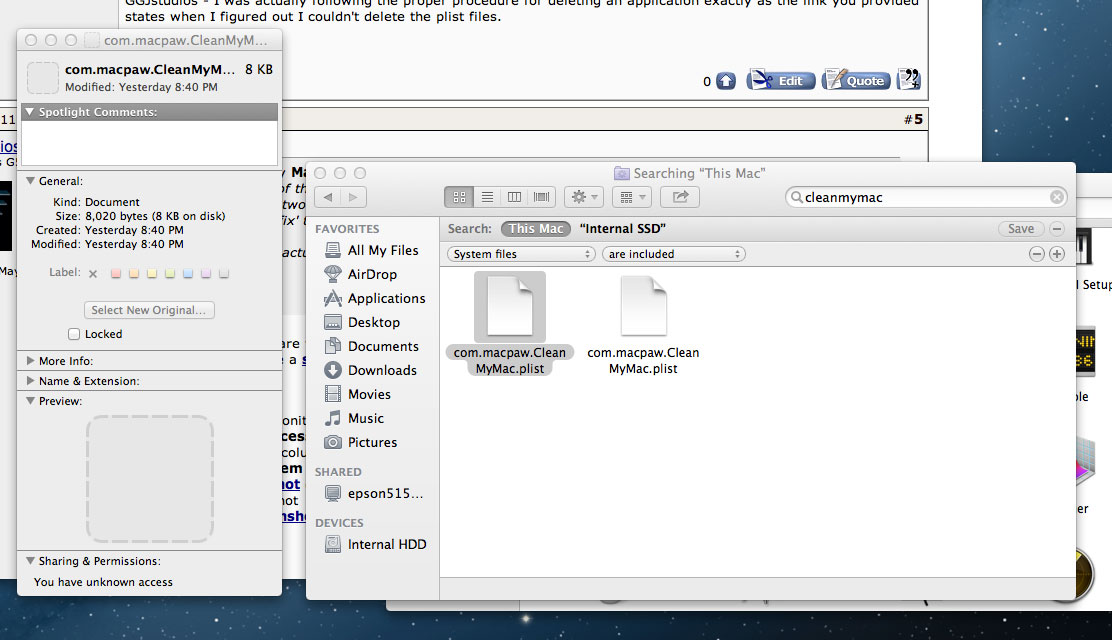Apply the red label color
Screen dimensions: 1112x640
click(x=116, y=273)
